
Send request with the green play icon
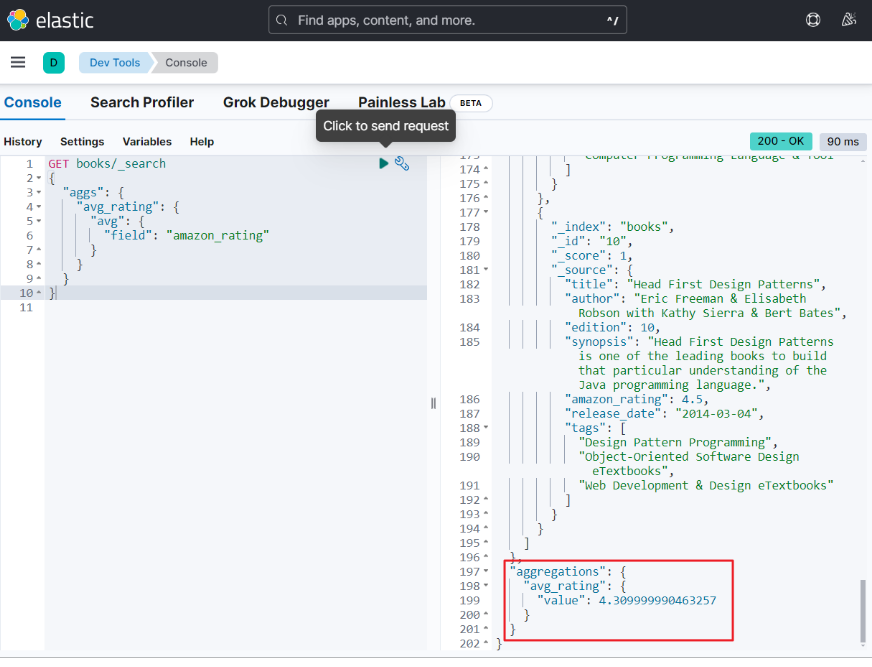click(383, 164)
